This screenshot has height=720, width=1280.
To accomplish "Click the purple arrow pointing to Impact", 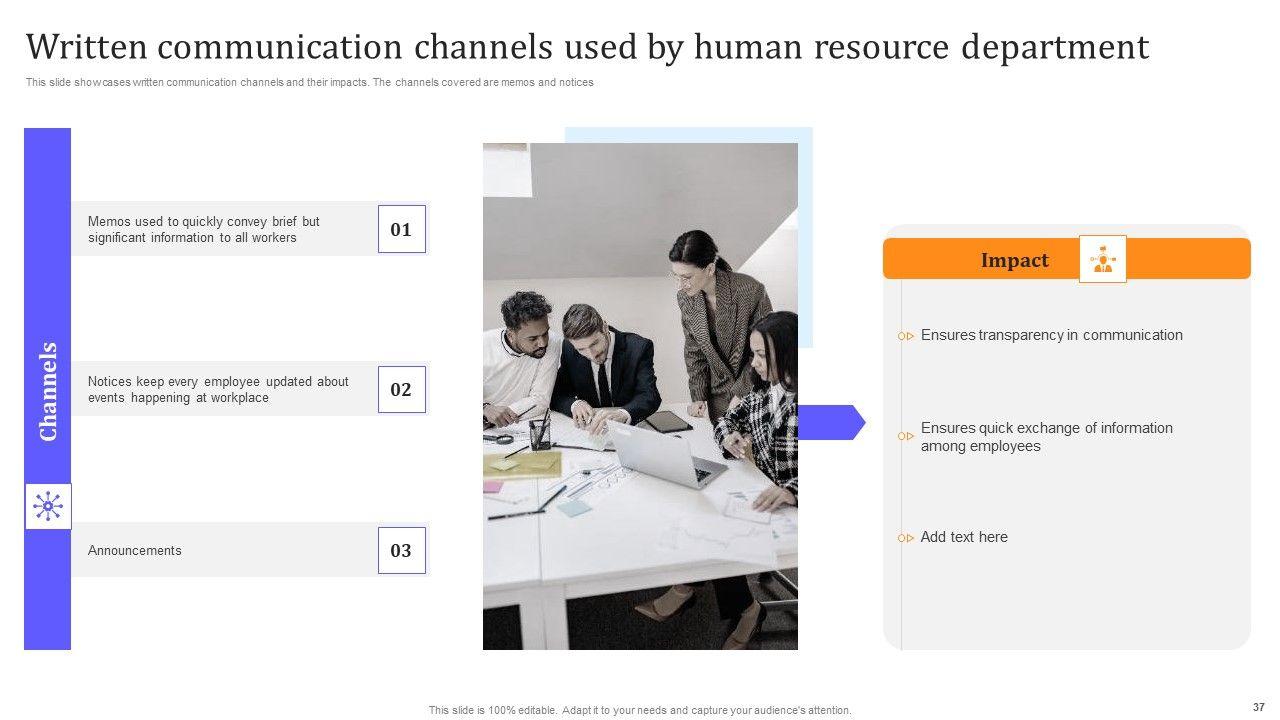I will coord(831,422).
